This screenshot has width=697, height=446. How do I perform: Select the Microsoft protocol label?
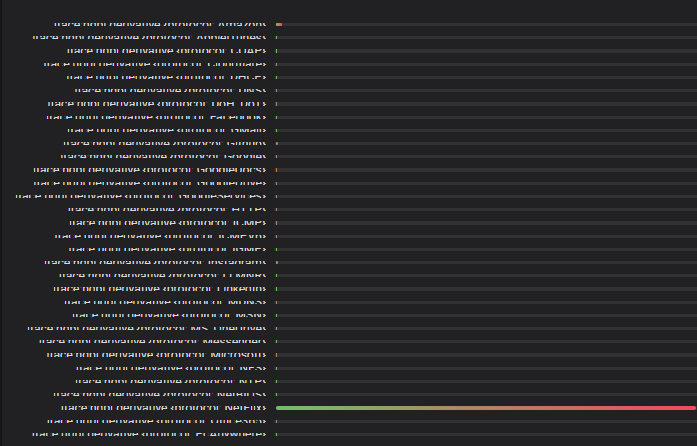(156, 355)
